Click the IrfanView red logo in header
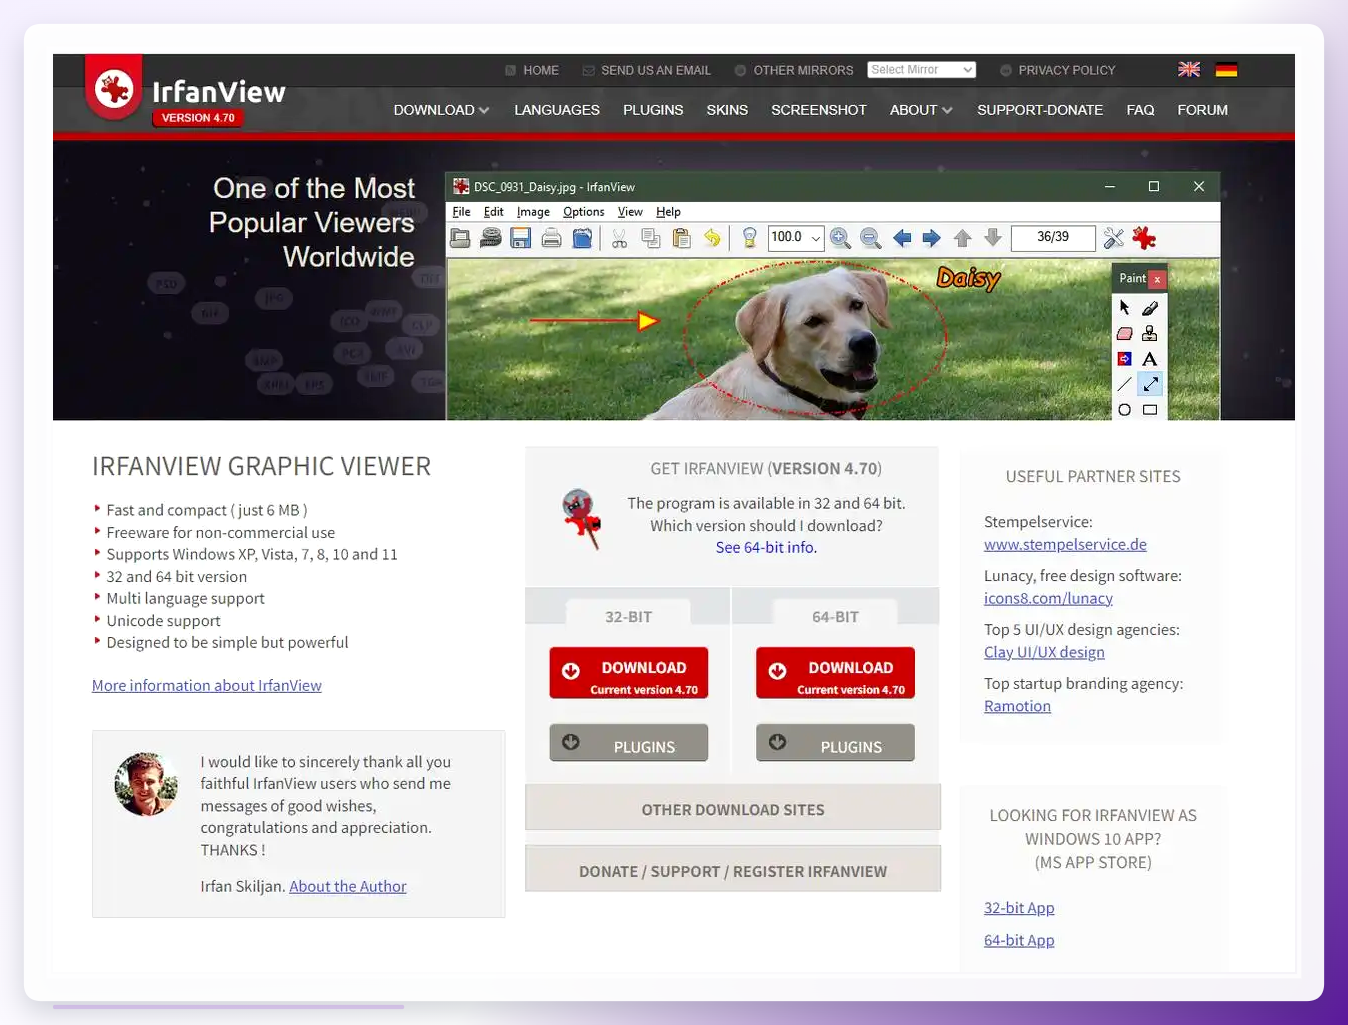The height and width of the screenshot is (1025, 1348). pos(114,88)
